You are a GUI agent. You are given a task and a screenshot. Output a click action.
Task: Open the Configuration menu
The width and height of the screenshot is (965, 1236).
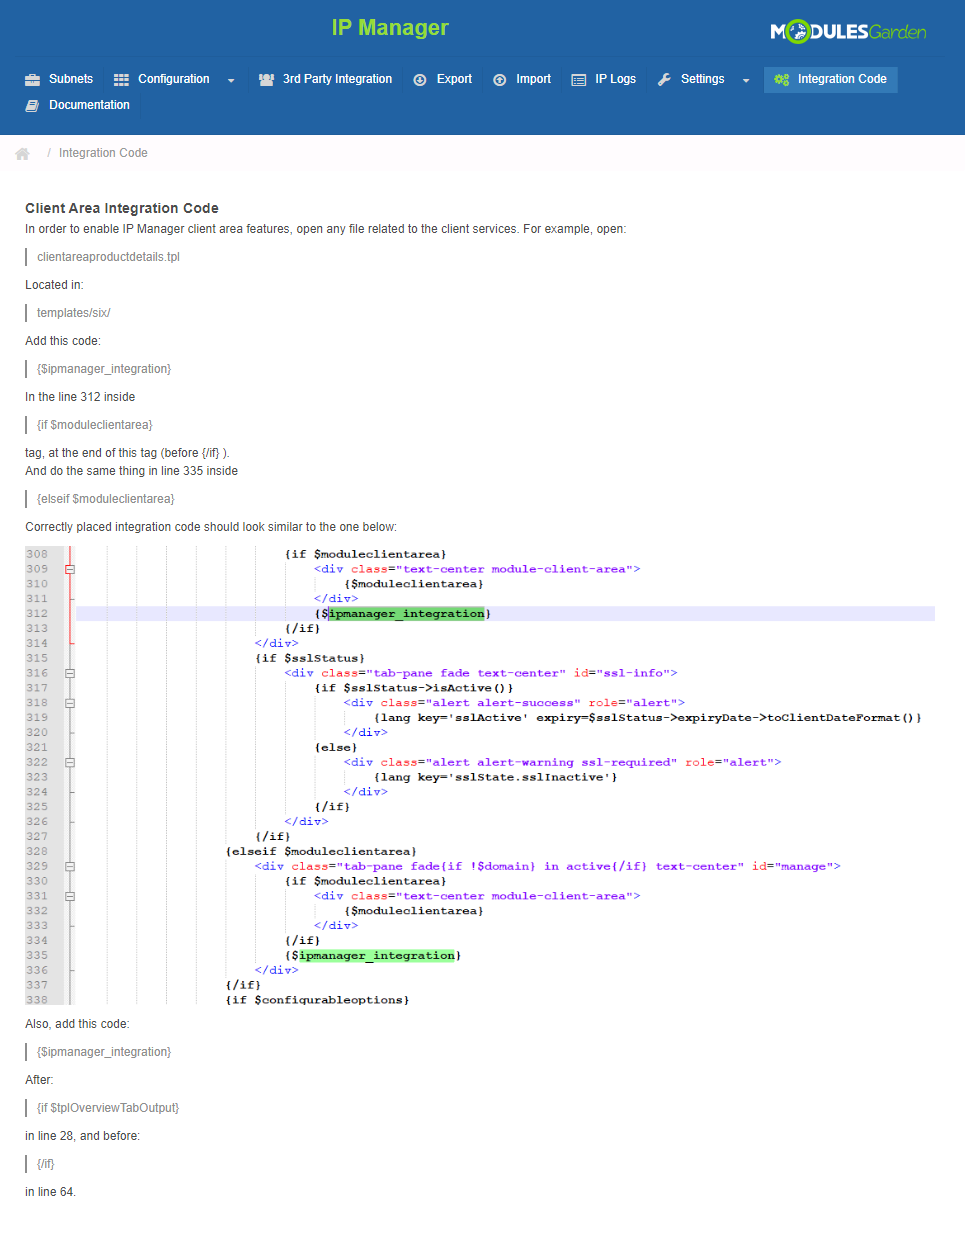click(x=173, y=80)
